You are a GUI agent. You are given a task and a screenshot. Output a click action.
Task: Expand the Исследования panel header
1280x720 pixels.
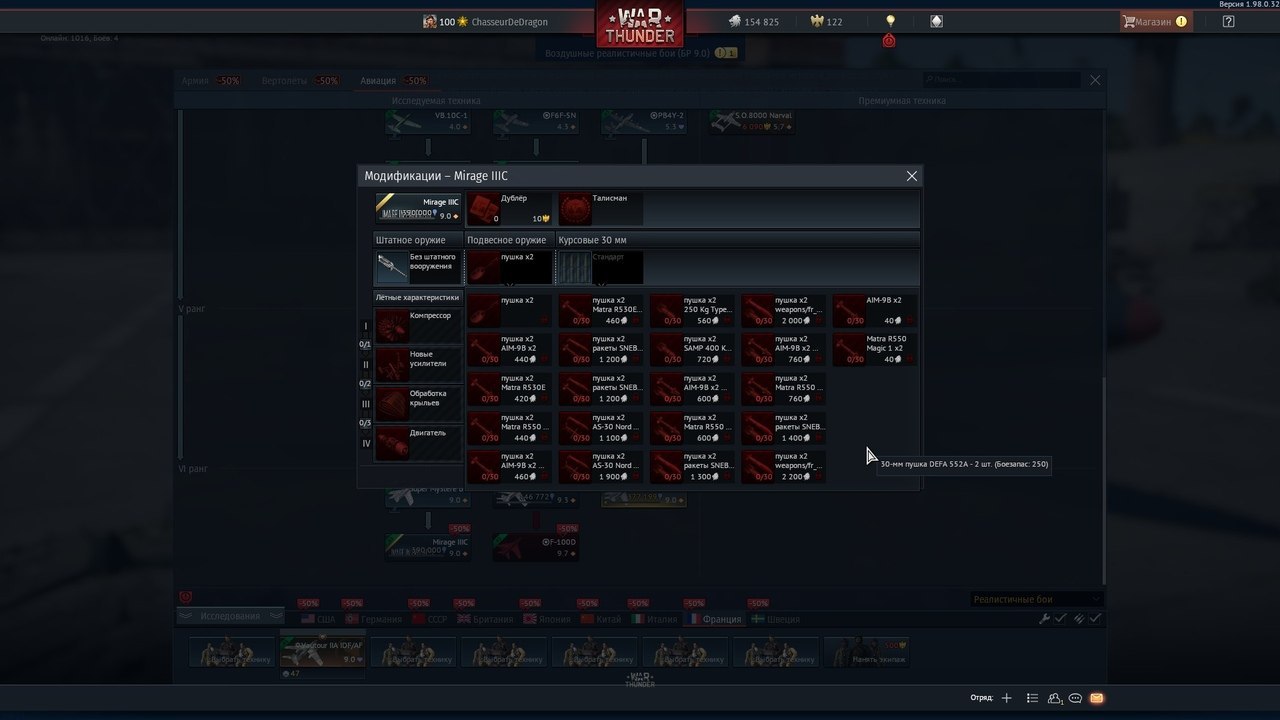[233, 616]
